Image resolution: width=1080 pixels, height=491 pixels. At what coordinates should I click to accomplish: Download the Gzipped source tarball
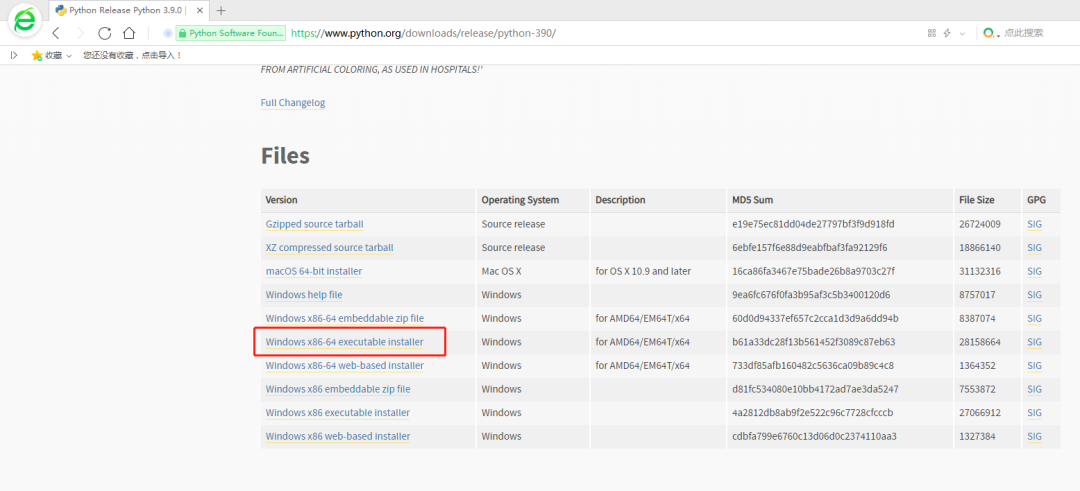[314, 224]
